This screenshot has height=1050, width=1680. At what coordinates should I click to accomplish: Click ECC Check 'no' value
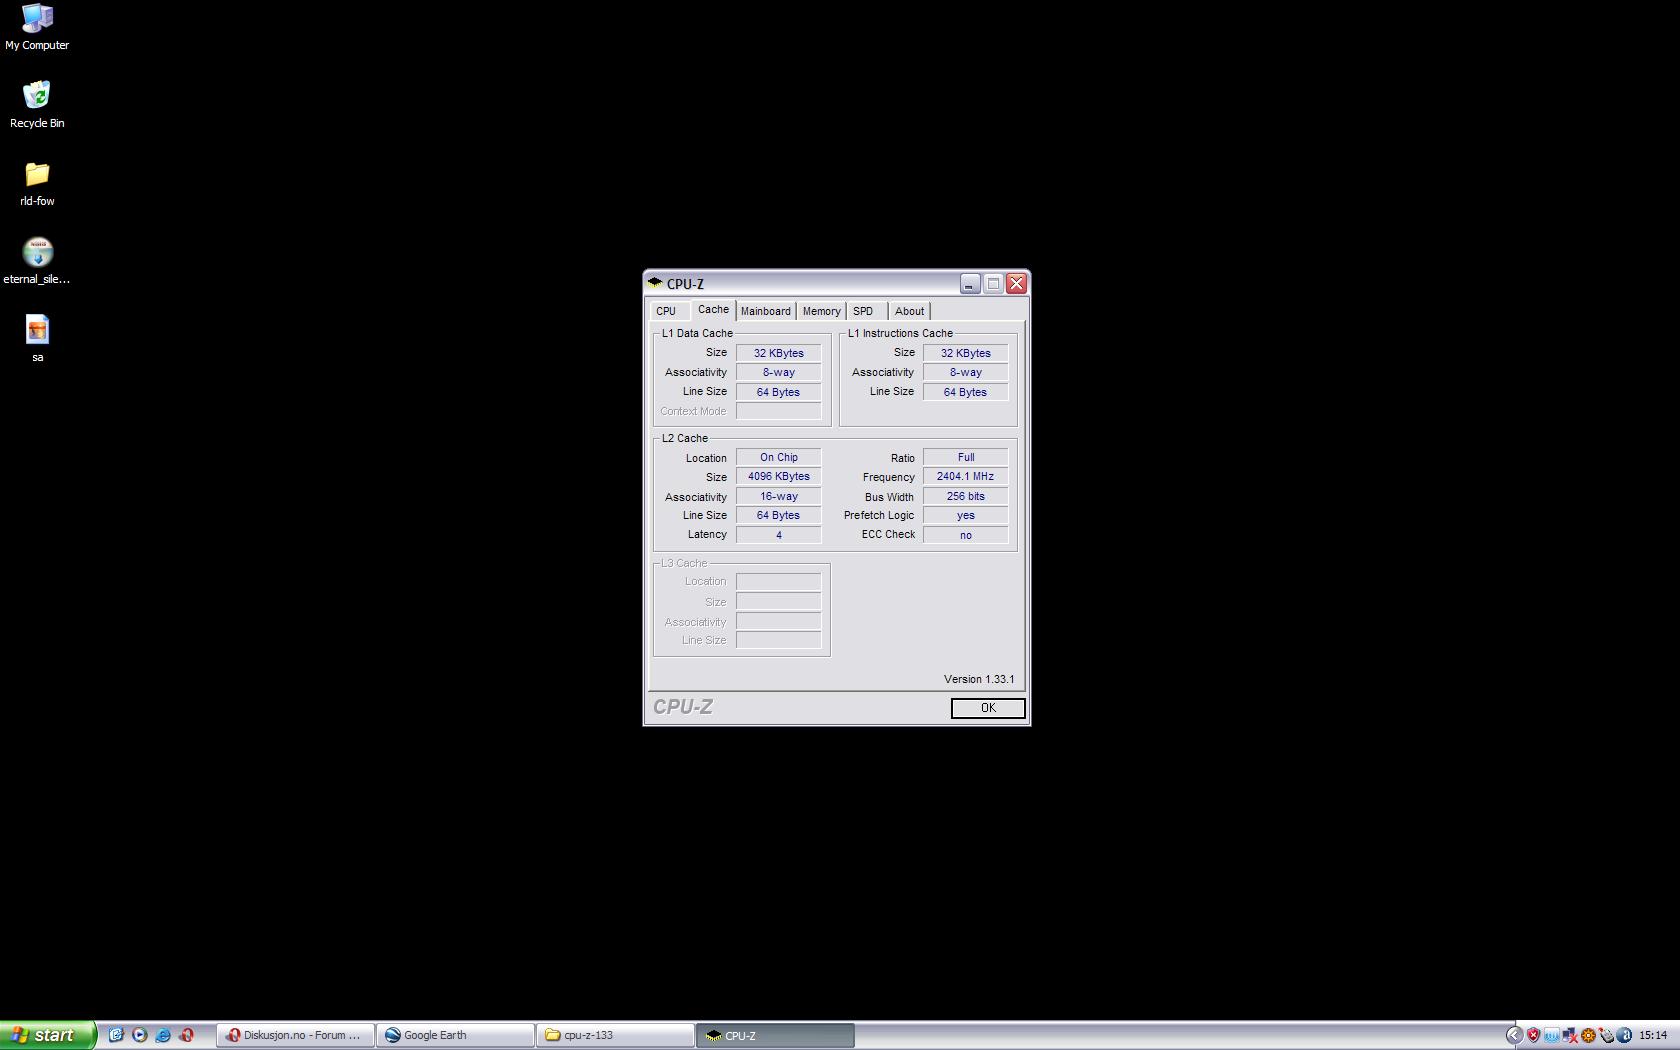965,535
